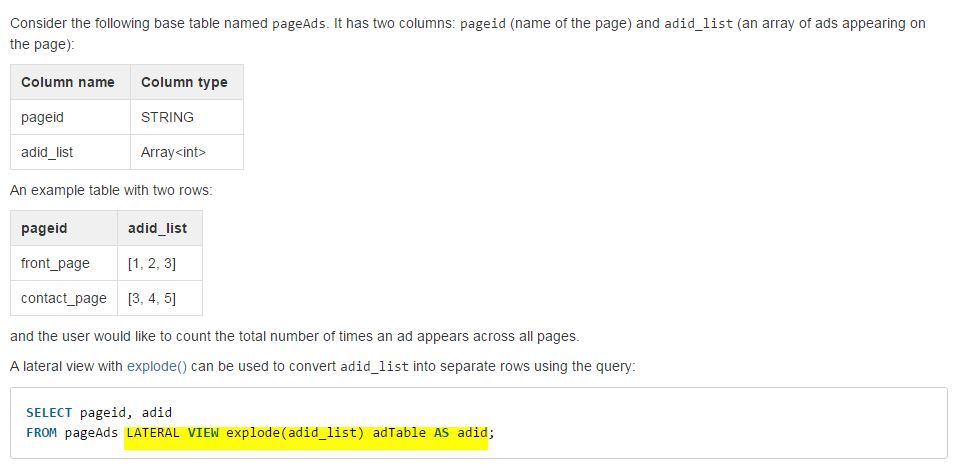Screen dimensions: 960x469
Task: Click the front_page table cell
Action: (x=55, y=263)
